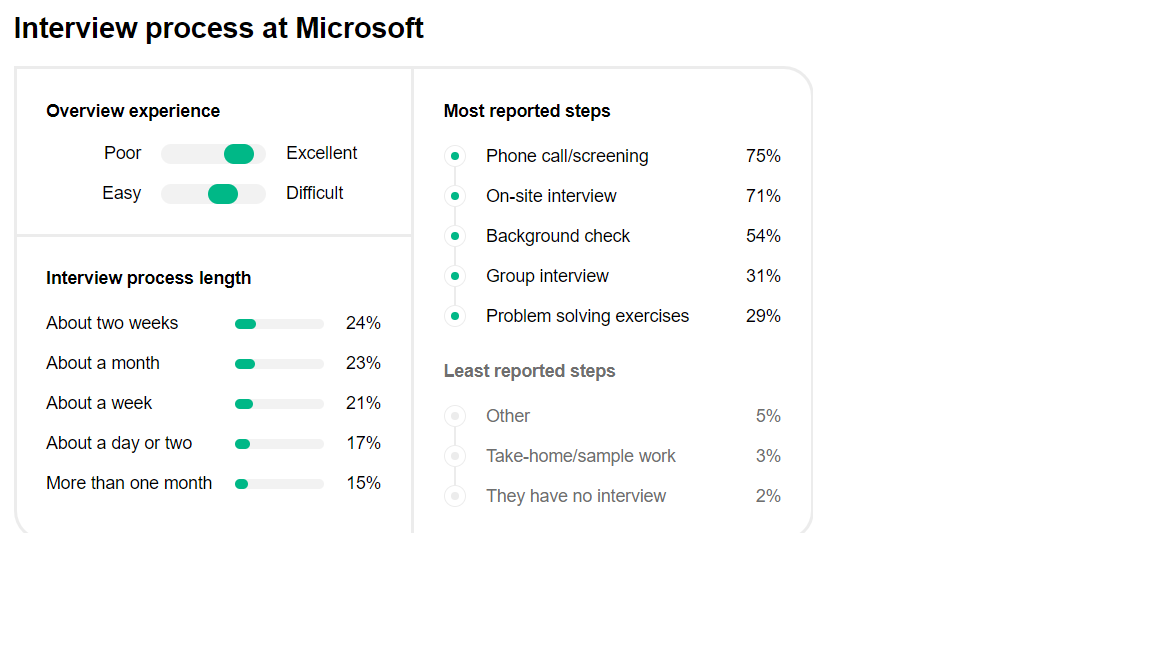1152x648 pixels.
Task: Click the Interview process at Microsoft heading
Action: (x=219, y=28)
